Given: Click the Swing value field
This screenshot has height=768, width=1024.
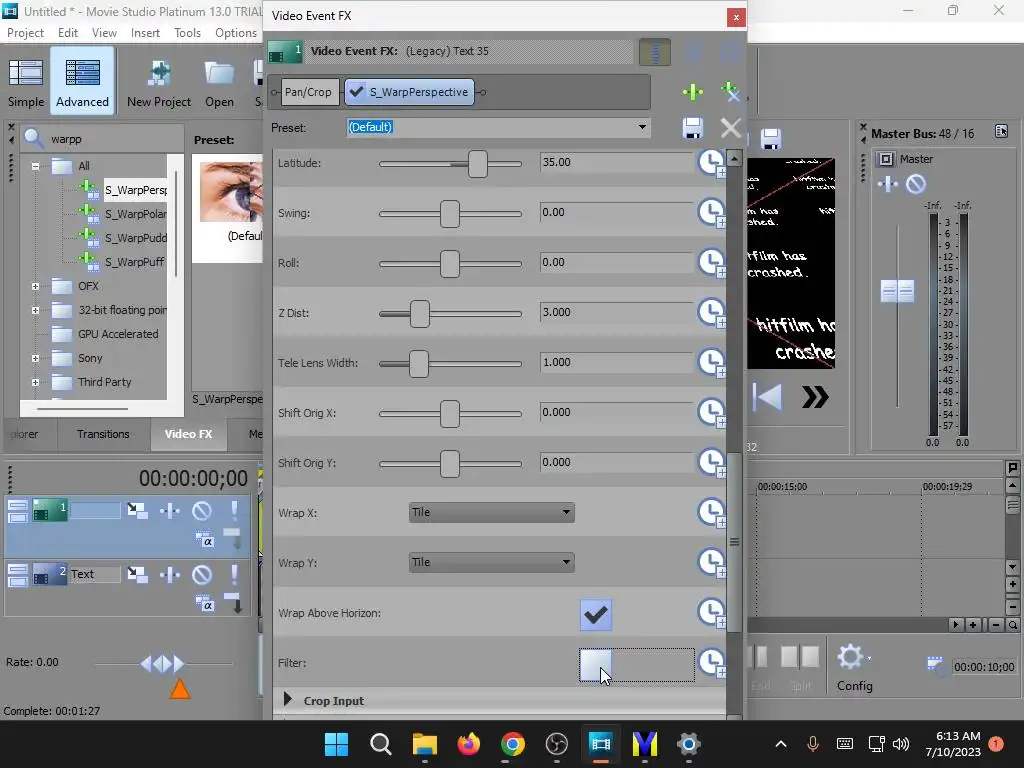Looking at the screenshot, I should pyautogui.click(x=616, y=212).
